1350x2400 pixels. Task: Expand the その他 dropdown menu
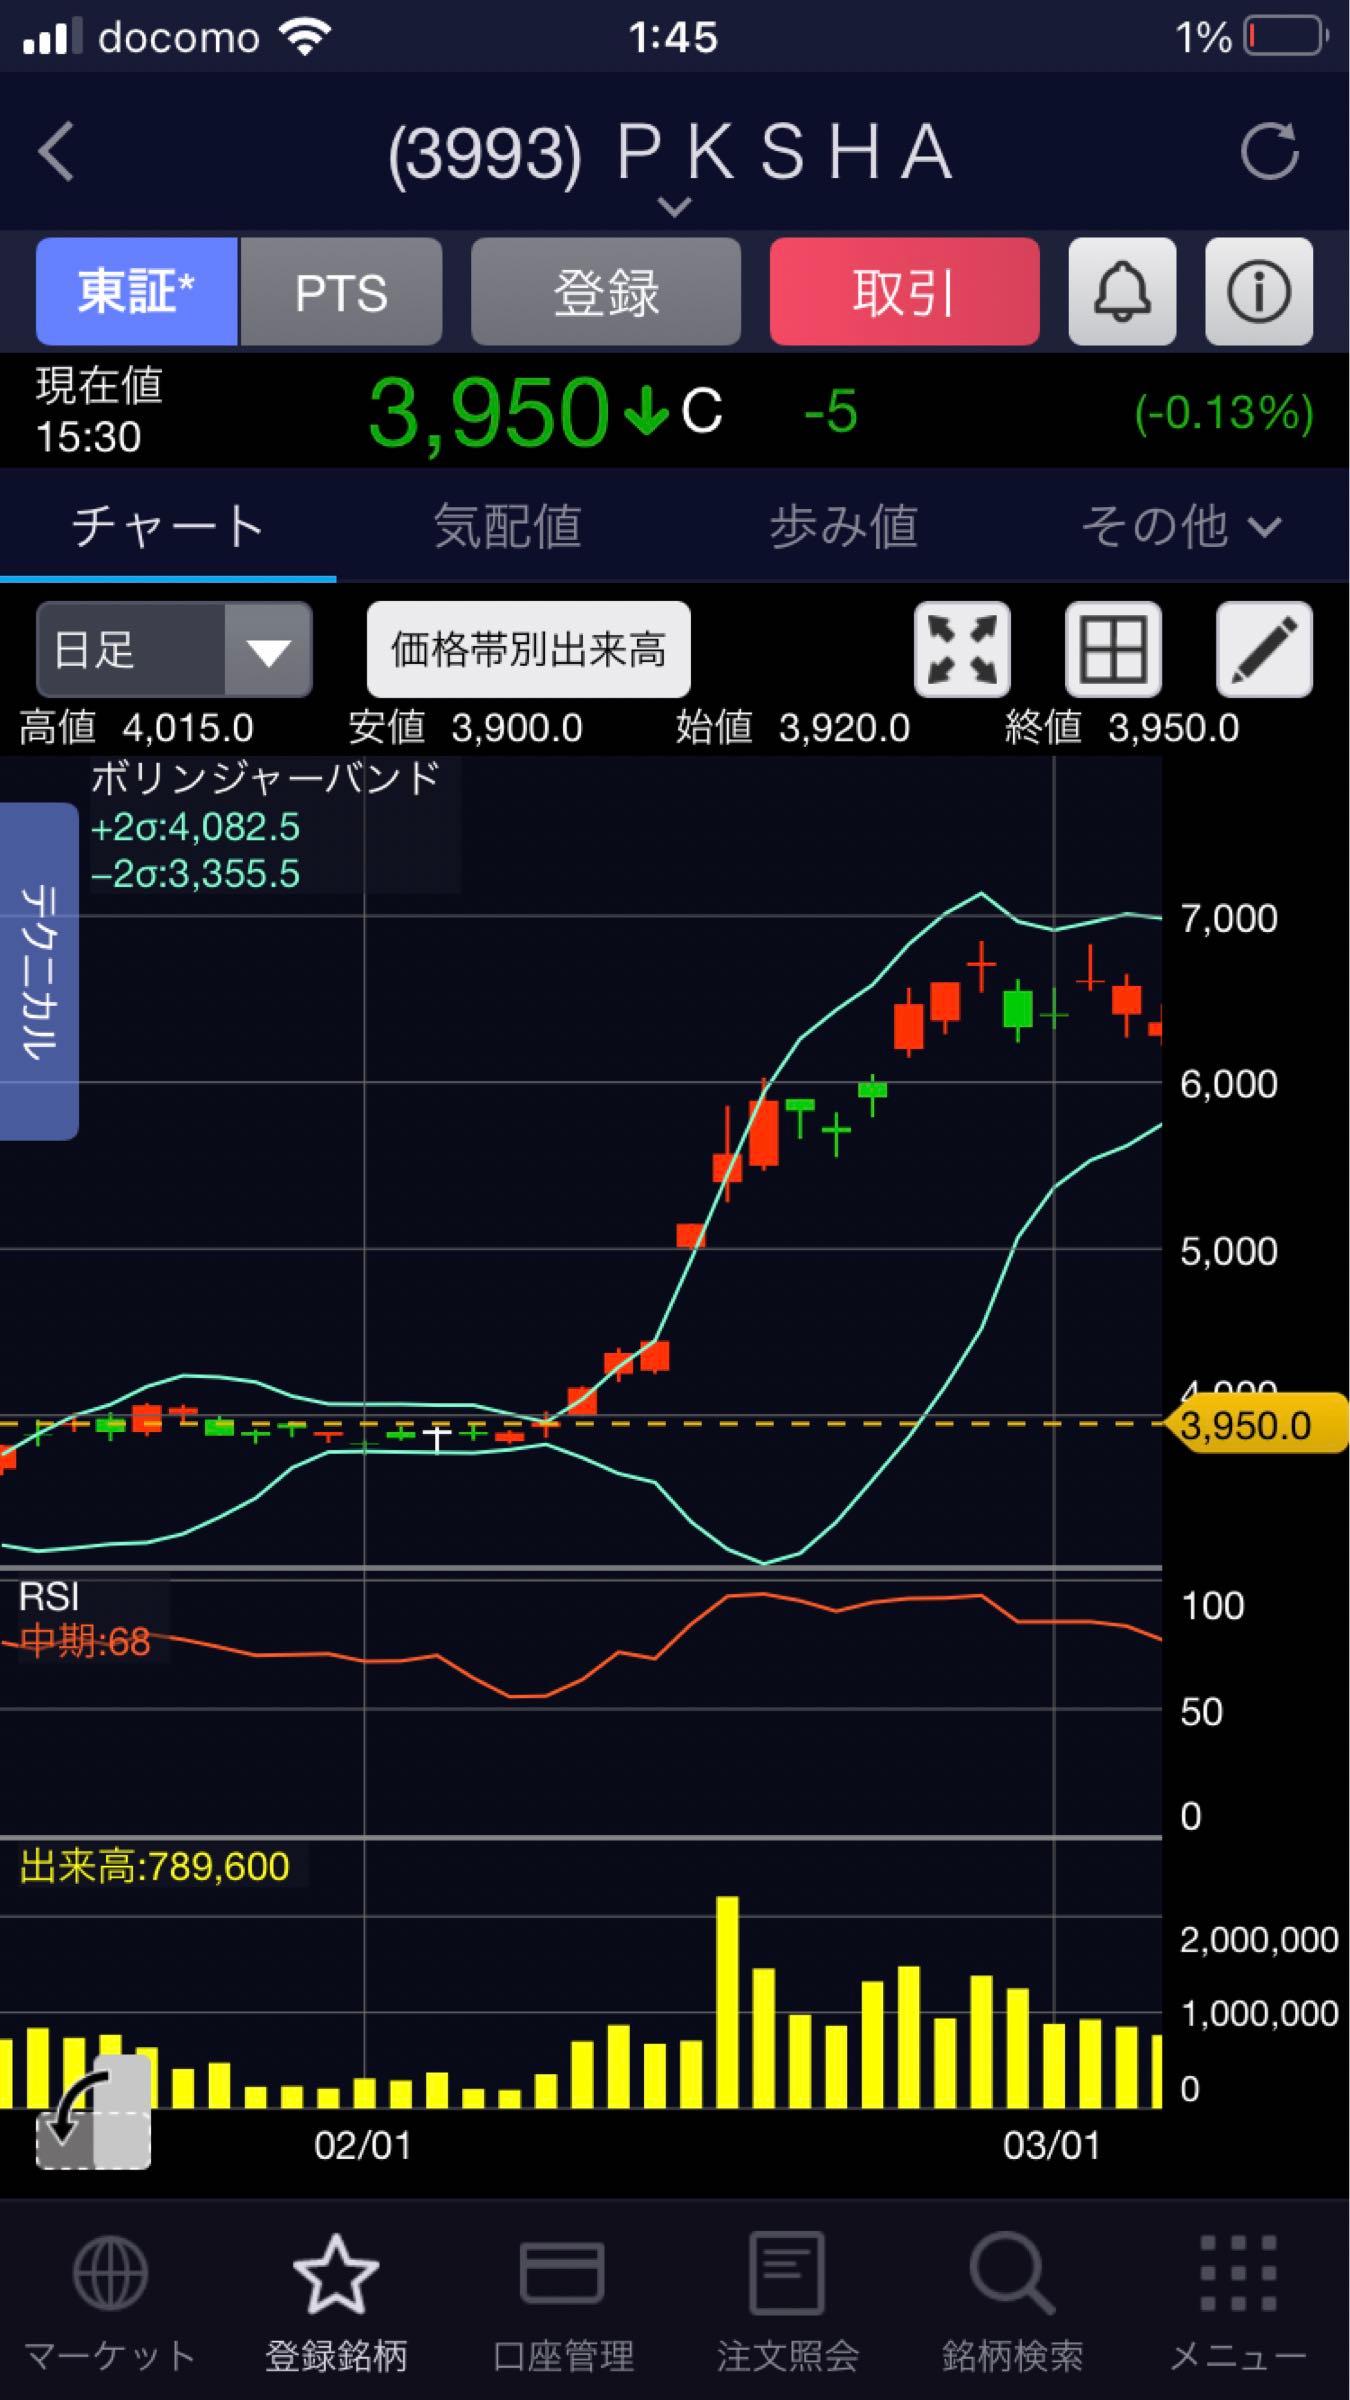tap(1180, 526)
